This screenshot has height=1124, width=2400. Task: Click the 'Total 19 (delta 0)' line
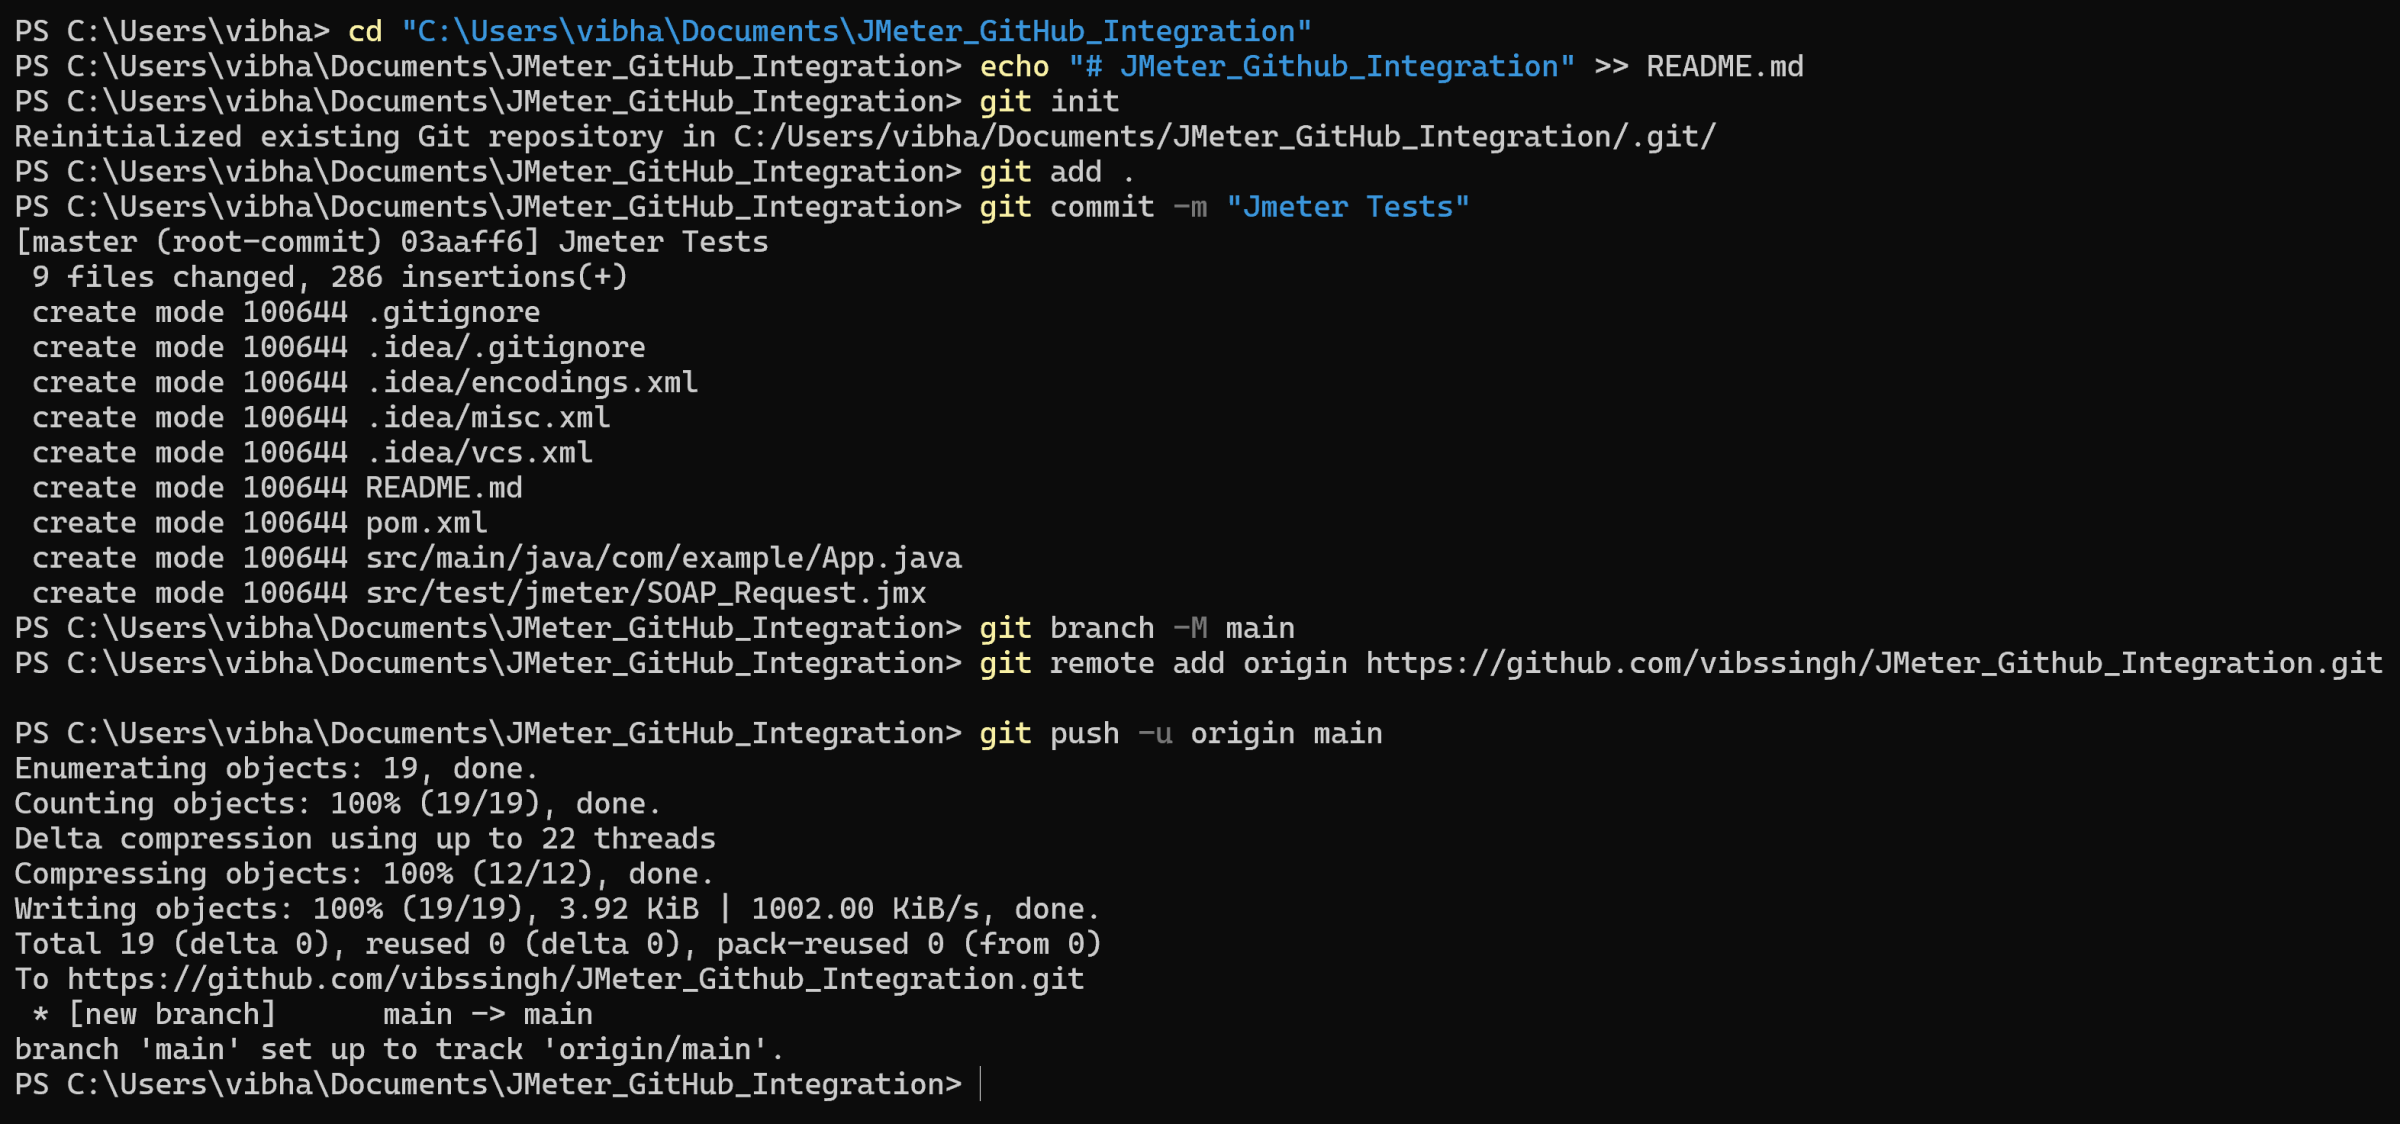pyautogui.click(x=558, y=943)
